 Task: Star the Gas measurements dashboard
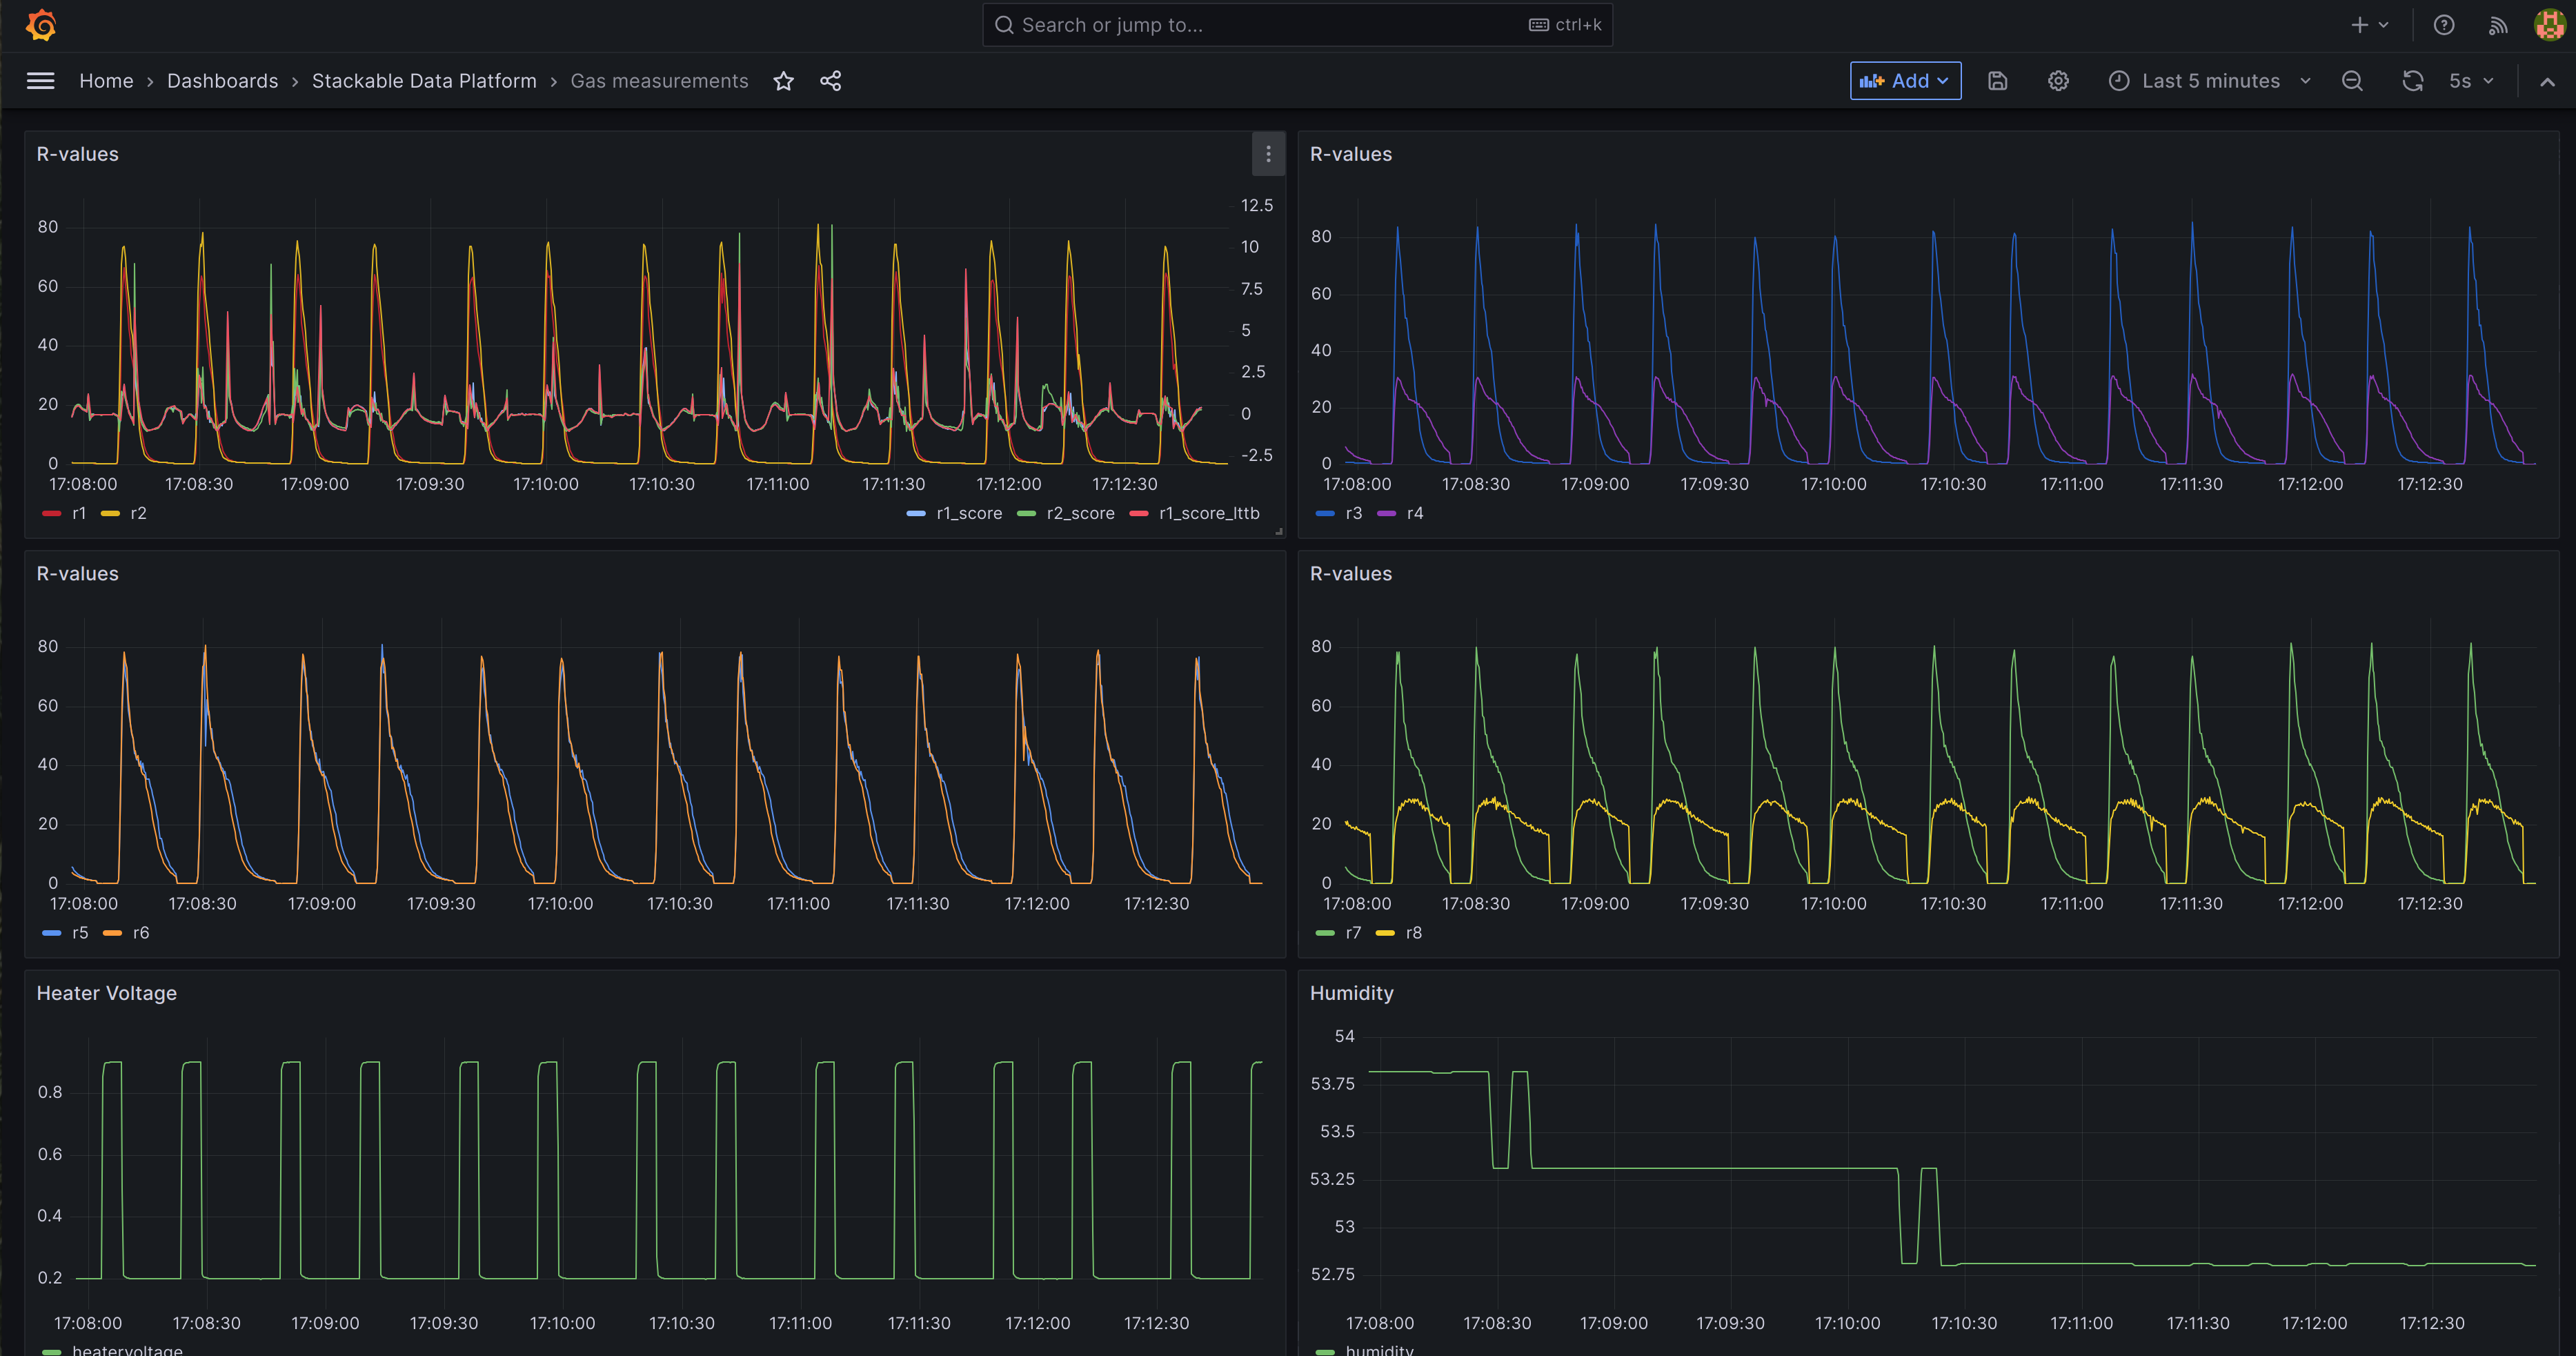pos(783,81)
